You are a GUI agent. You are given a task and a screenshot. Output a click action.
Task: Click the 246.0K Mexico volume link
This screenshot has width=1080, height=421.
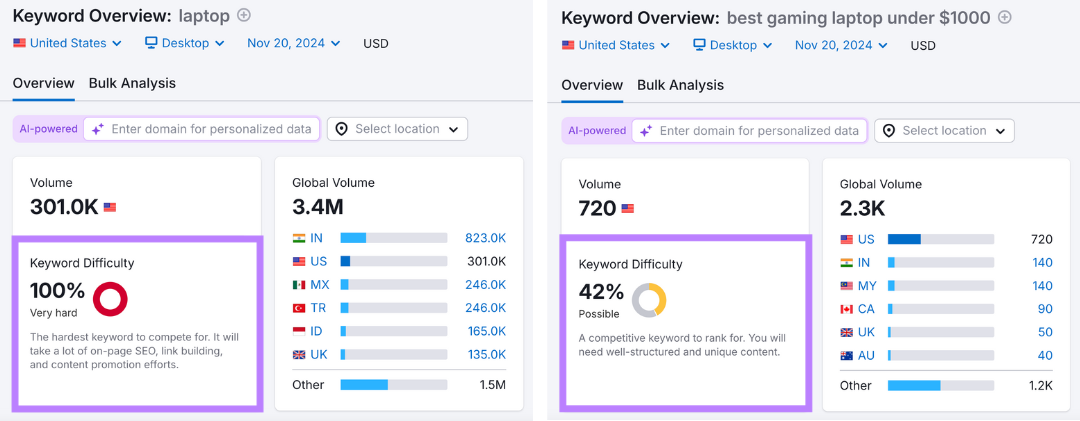[485, 285]
